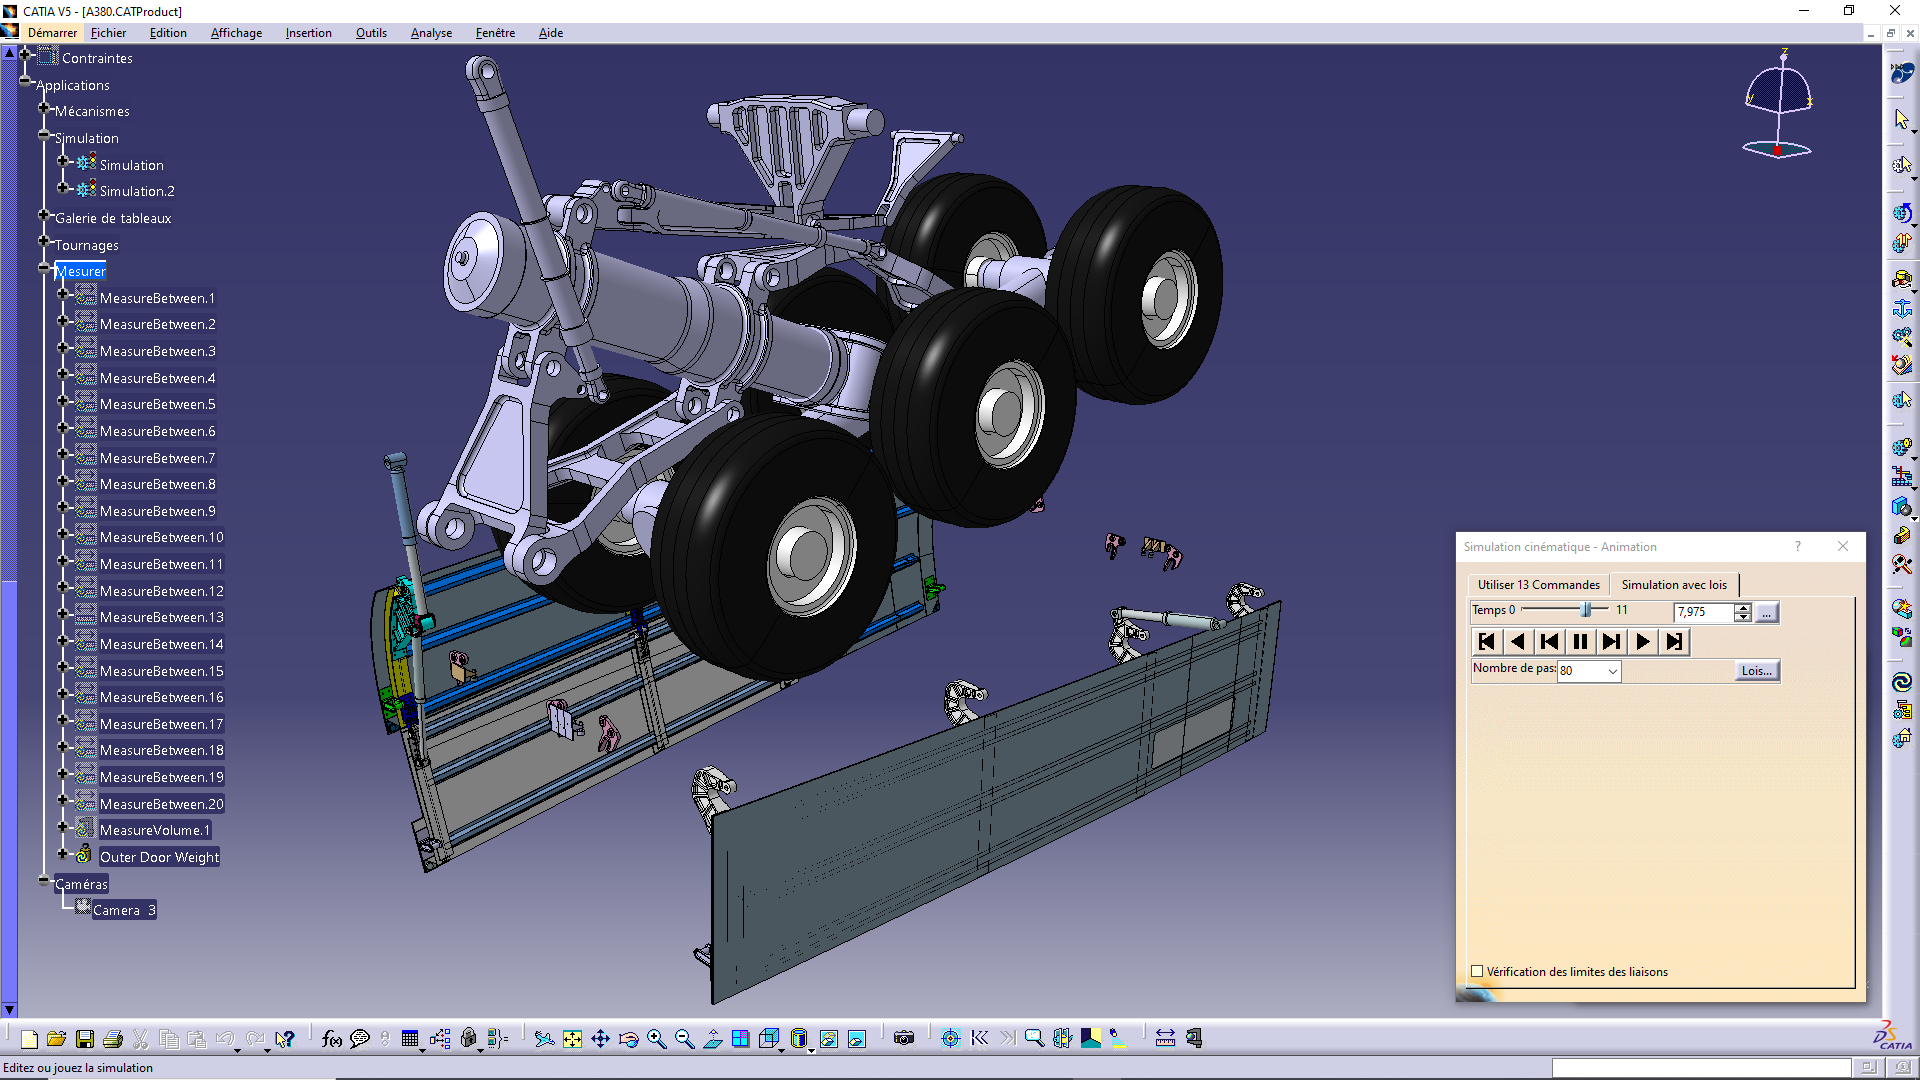
Task: Enable Vérification des limites des liaisons checkbox
Action: pyautogui.click(x=1477, y=971)
